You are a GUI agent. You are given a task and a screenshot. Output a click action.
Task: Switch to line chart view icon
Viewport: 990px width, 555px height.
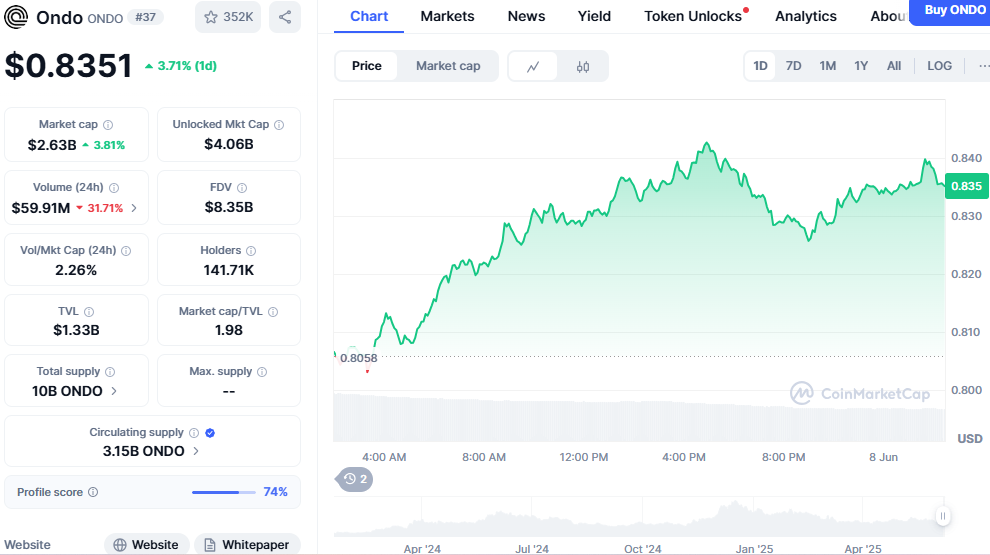tap(533, 66)
